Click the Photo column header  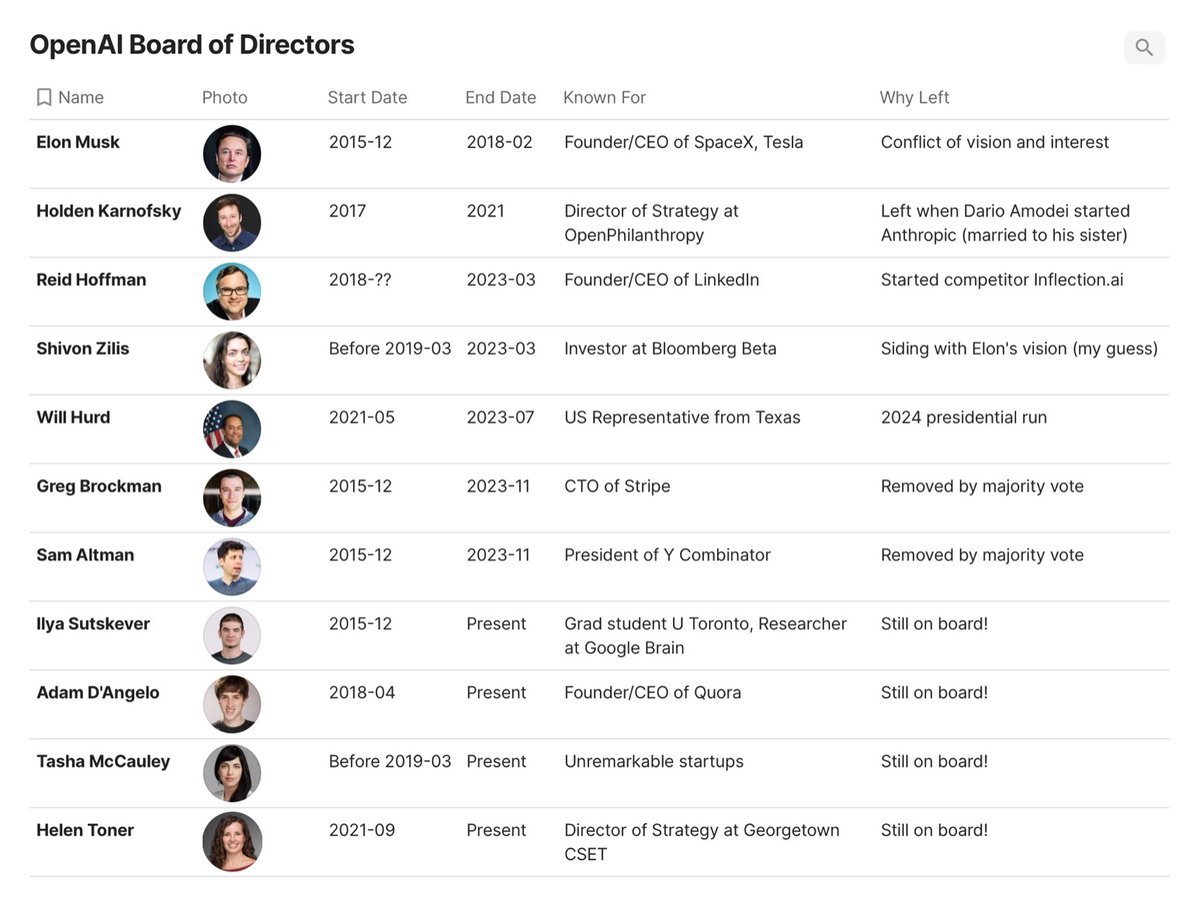[224, 97]
